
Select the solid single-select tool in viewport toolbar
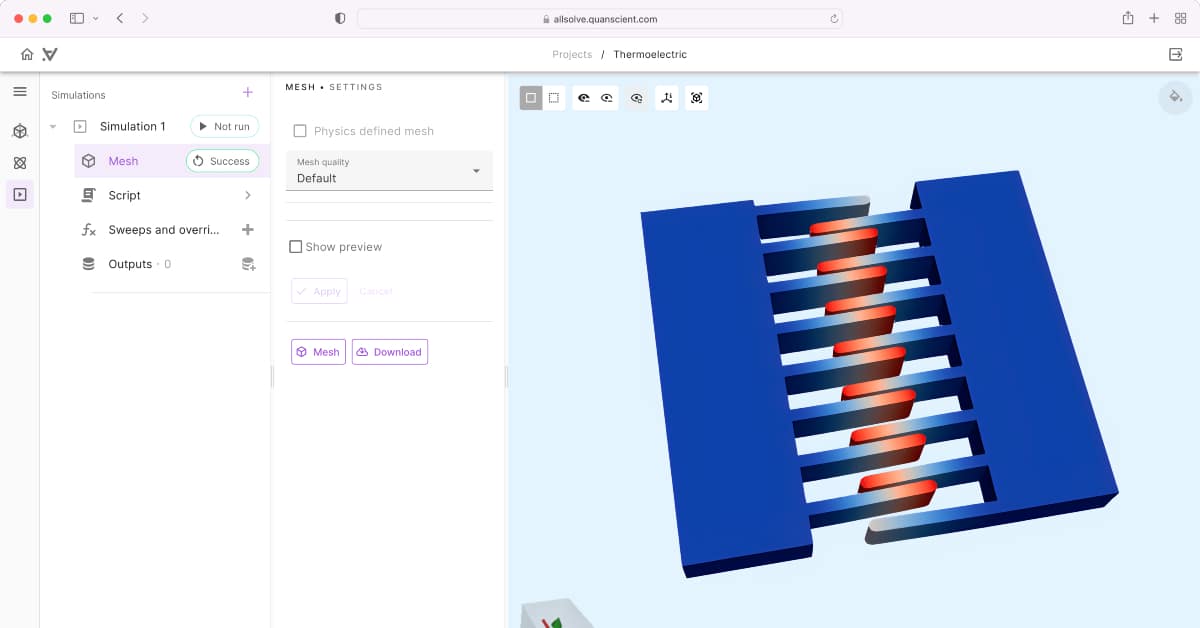pyautogui.click(x=531, y=98)
